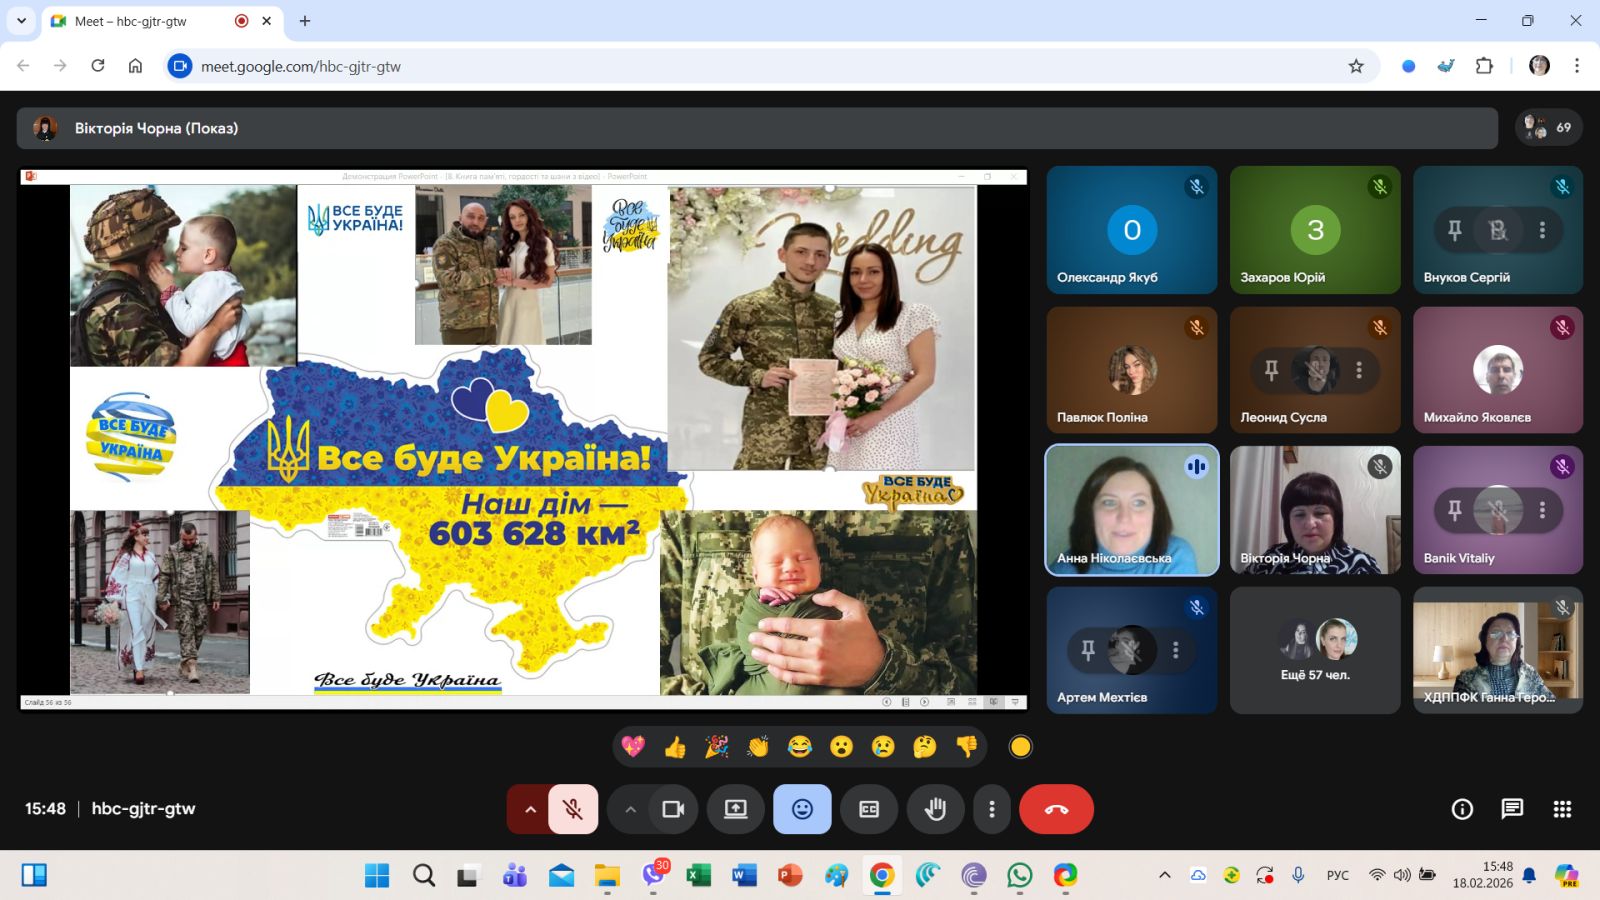This screenshot has width=1600, height=900.
Task: Expand audio settings arrow beside microphone
Action: [x=530, y=809]
